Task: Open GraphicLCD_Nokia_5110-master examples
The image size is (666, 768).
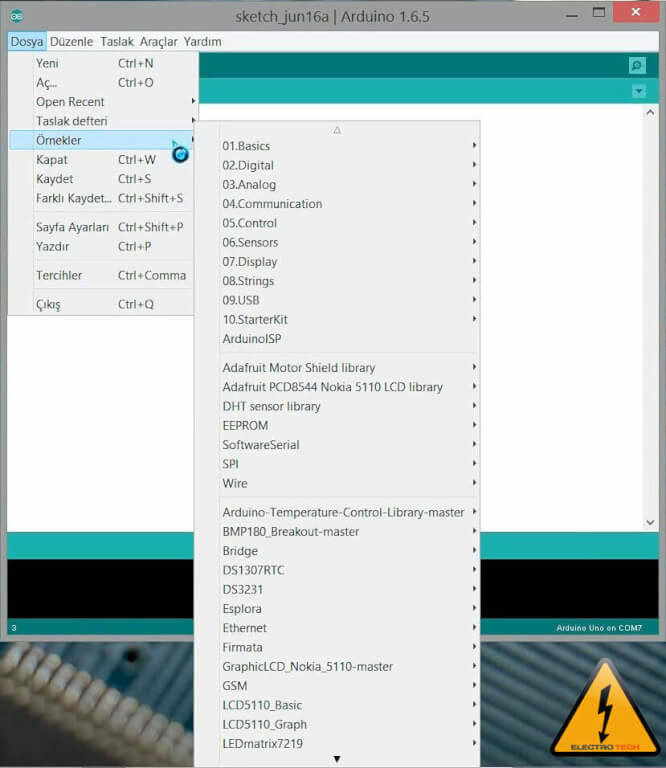Action: [x=337, y=666]
